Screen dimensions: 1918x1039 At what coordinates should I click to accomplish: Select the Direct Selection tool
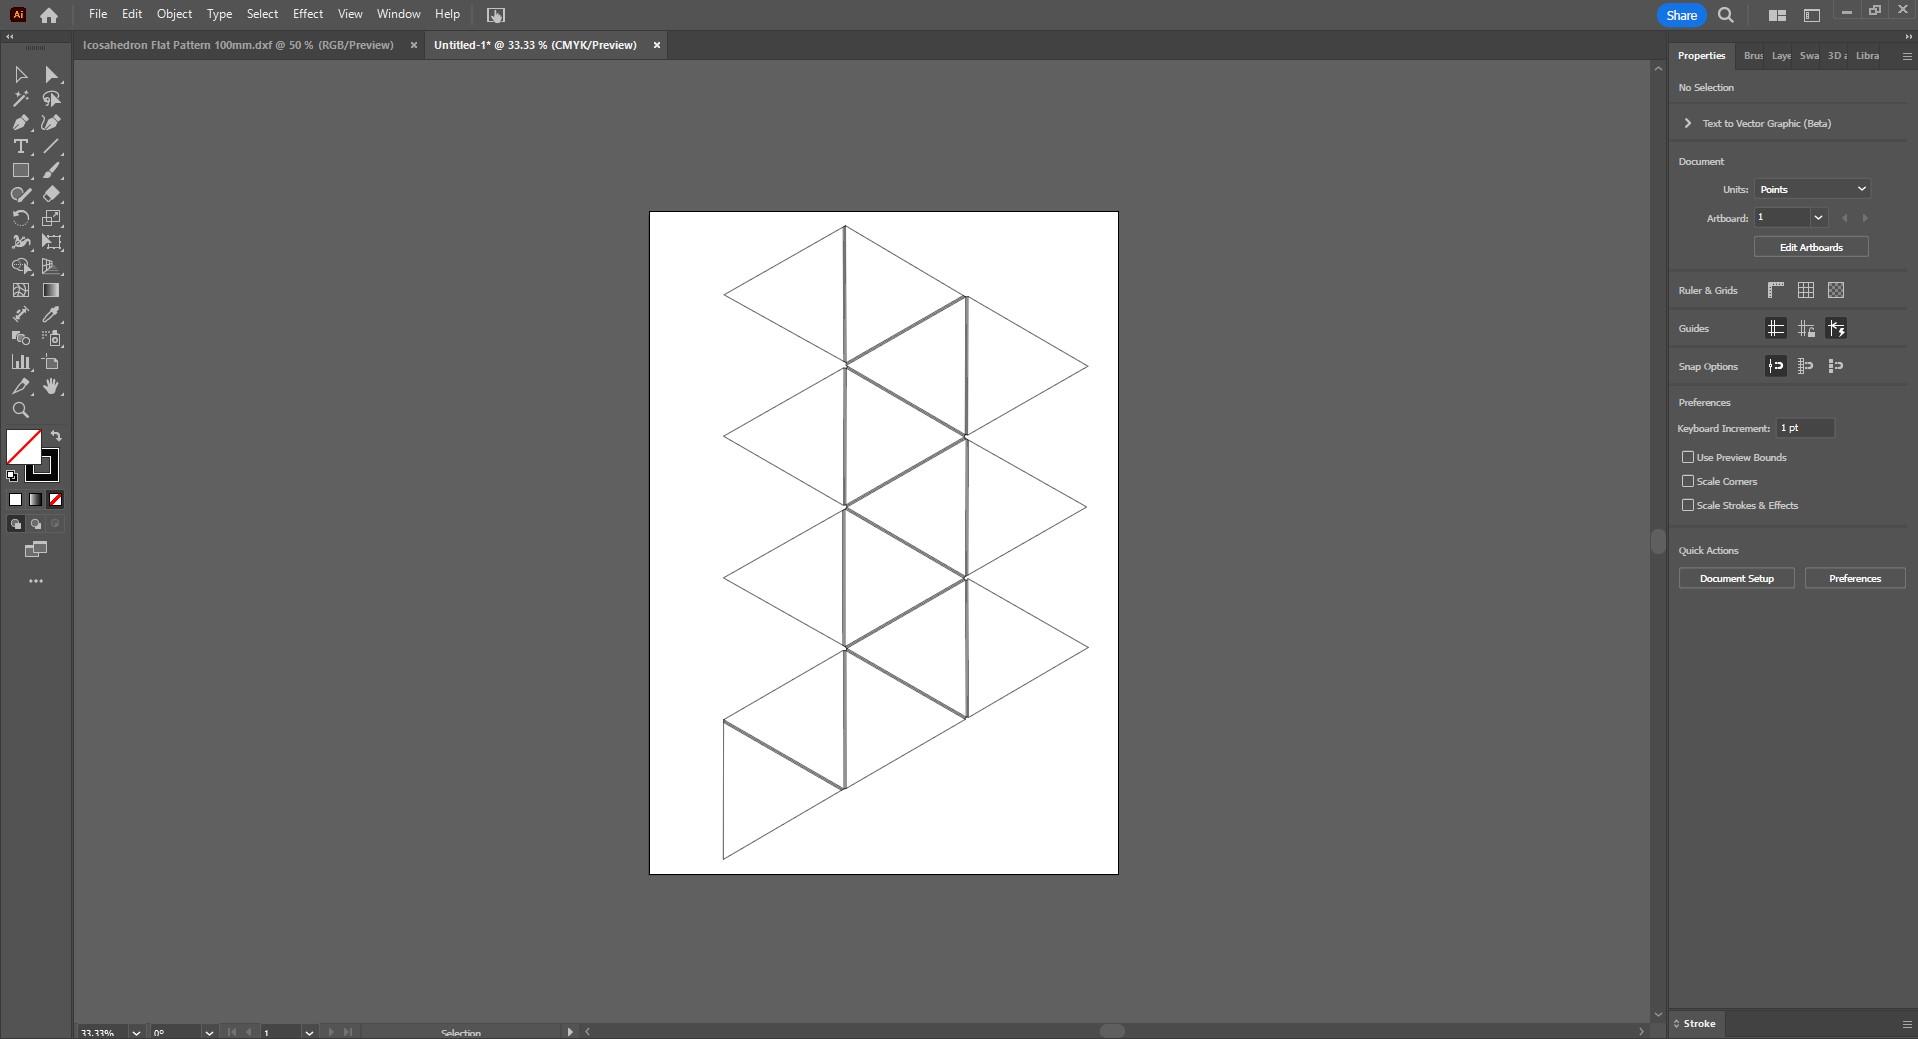point(52,75)
